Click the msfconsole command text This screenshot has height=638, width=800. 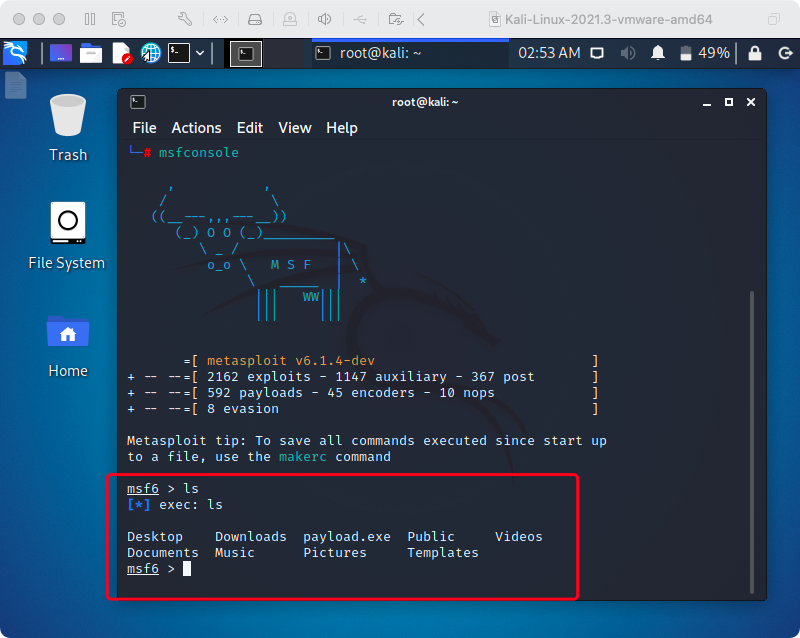pos(198,152)
